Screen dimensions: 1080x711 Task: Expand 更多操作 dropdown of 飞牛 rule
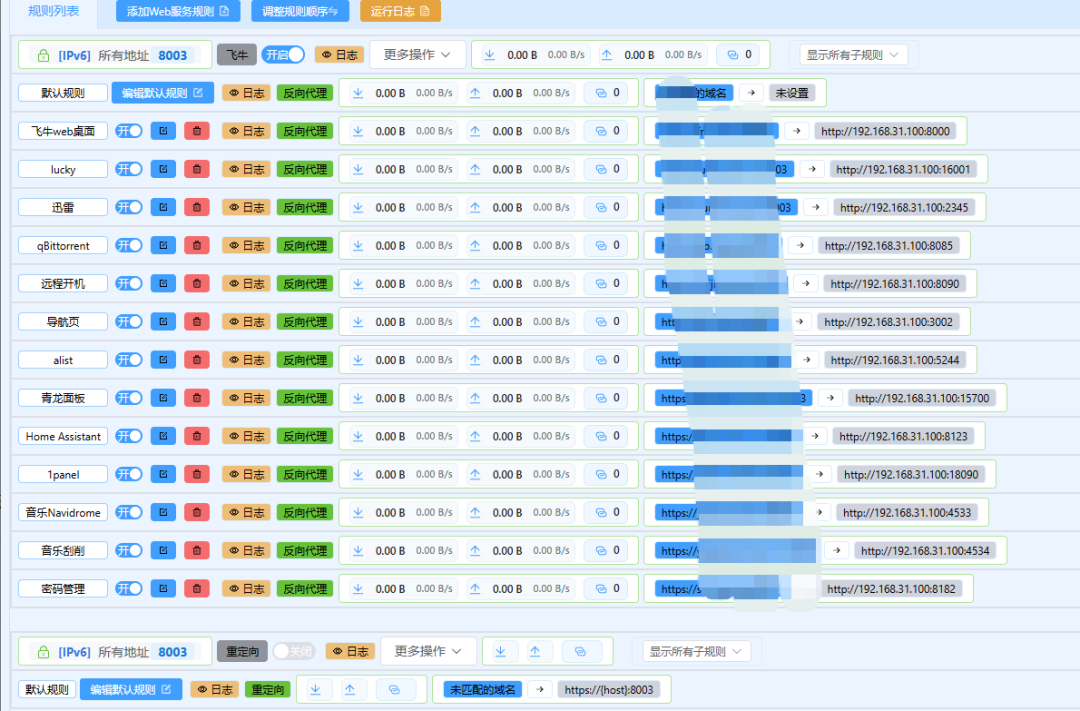pyautogui.click(x=417, y=54)
